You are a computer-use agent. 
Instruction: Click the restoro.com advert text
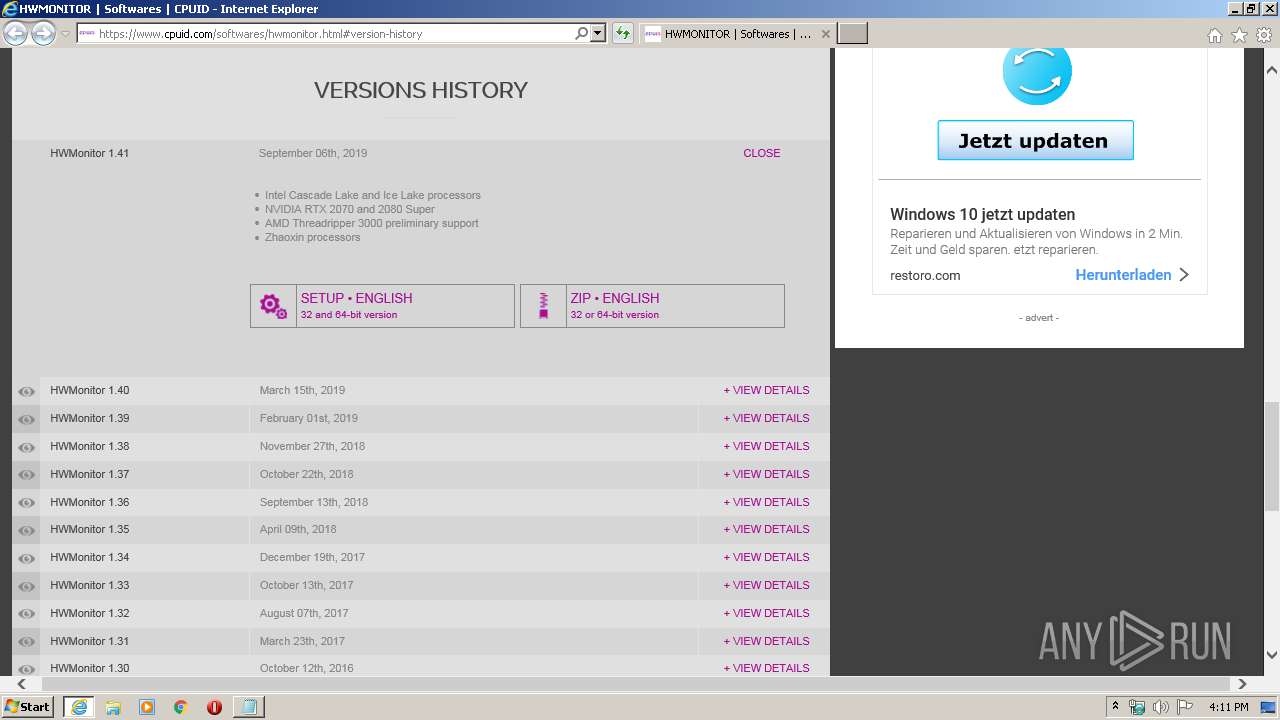point(925,275)
